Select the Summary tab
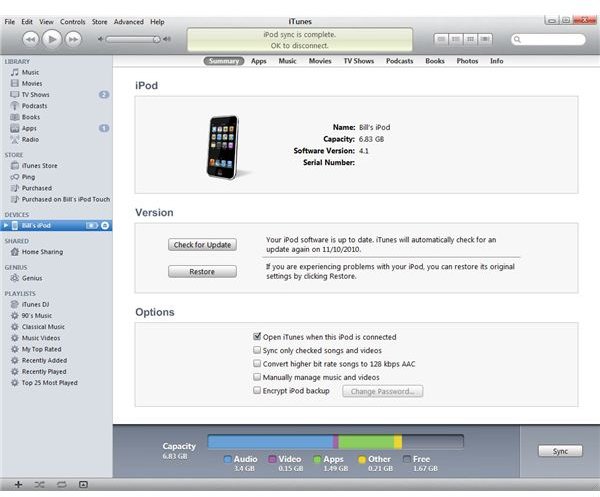Image resolution: width=600 pixels, height=497 pixels. (x=224, y=61)
